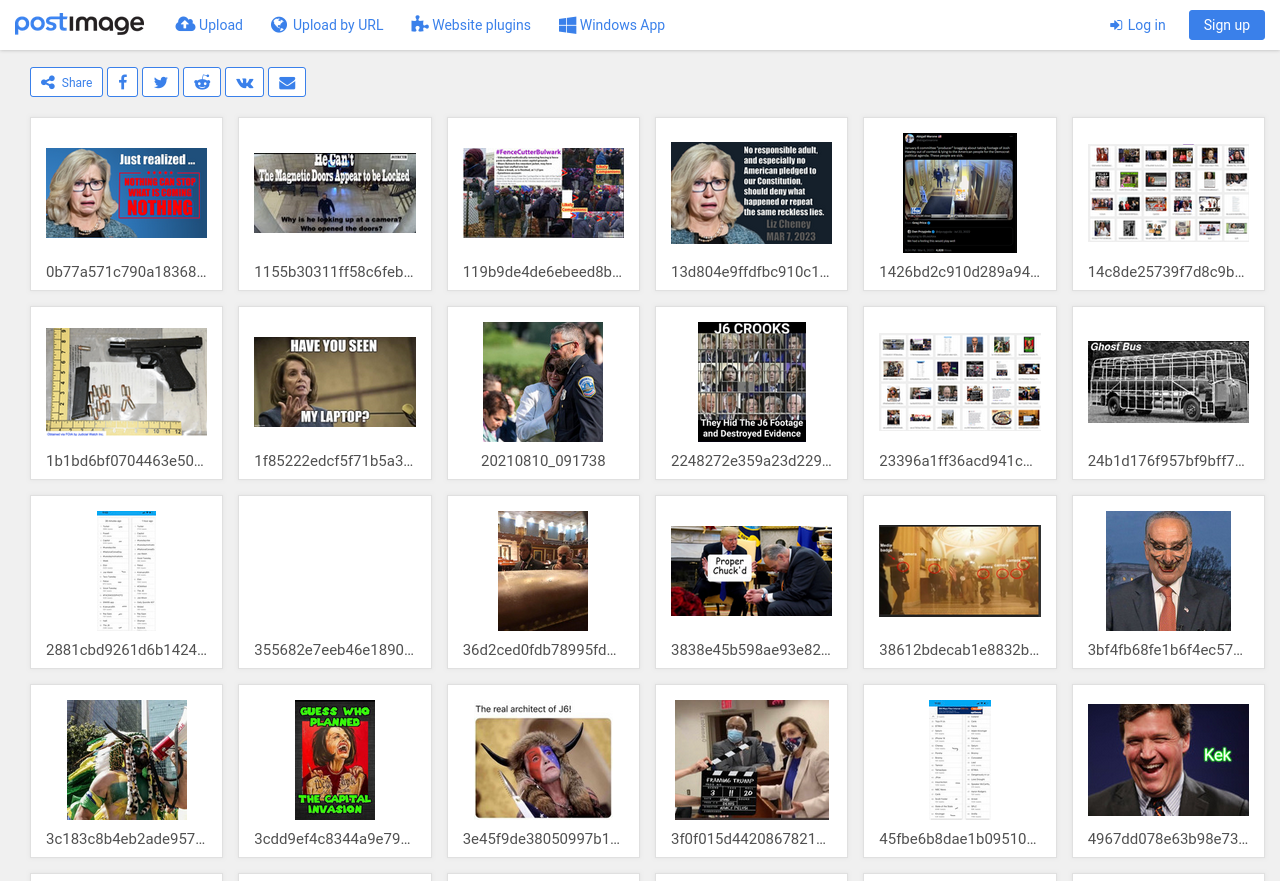Image resolution: width=1280 pixels, height=881 pixels.
Task: Click filename text 355682e7eeb46e1890
Action: (334, 650)
